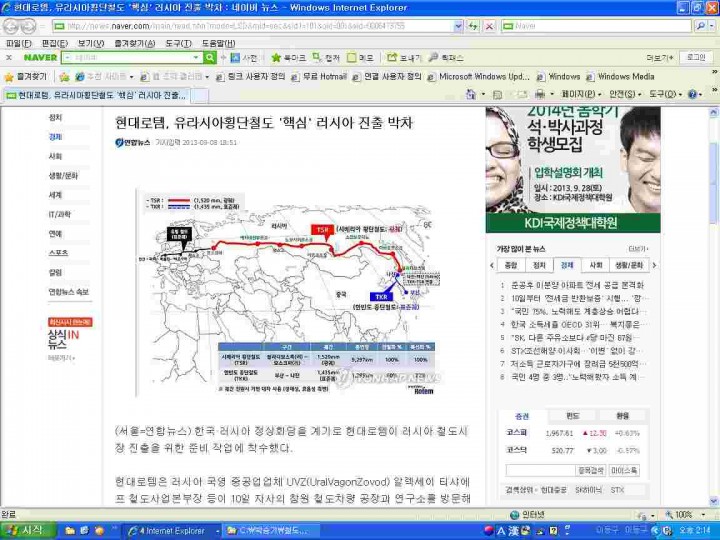Open the 세계 section in left sidebar

pos(55,195)
